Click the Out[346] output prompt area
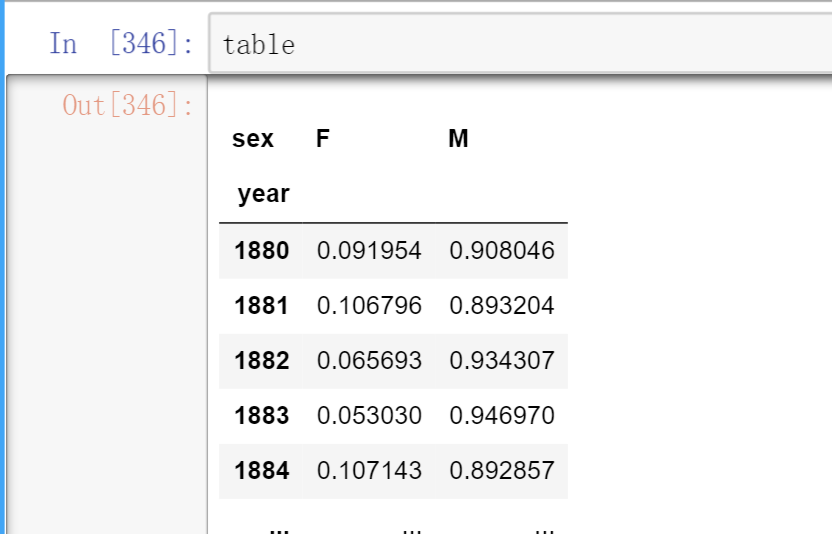 128,105
